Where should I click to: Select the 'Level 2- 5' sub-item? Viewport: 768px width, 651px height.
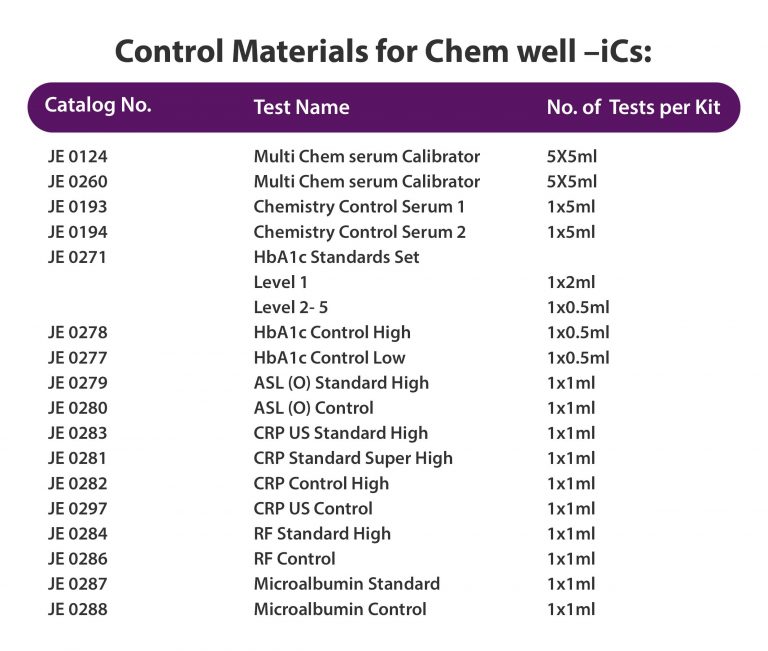point(290,307)
